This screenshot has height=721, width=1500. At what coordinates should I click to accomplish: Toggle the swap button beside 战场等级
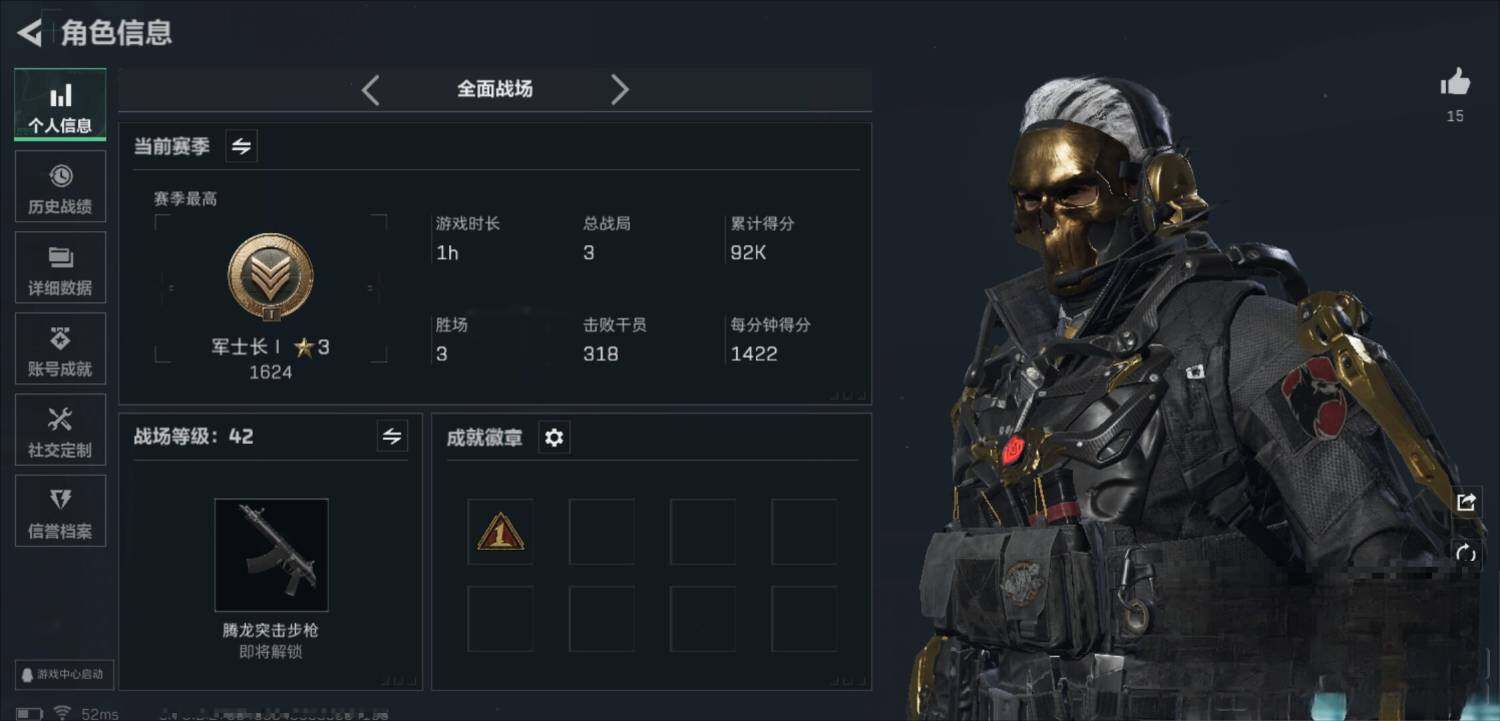(392, 436)
